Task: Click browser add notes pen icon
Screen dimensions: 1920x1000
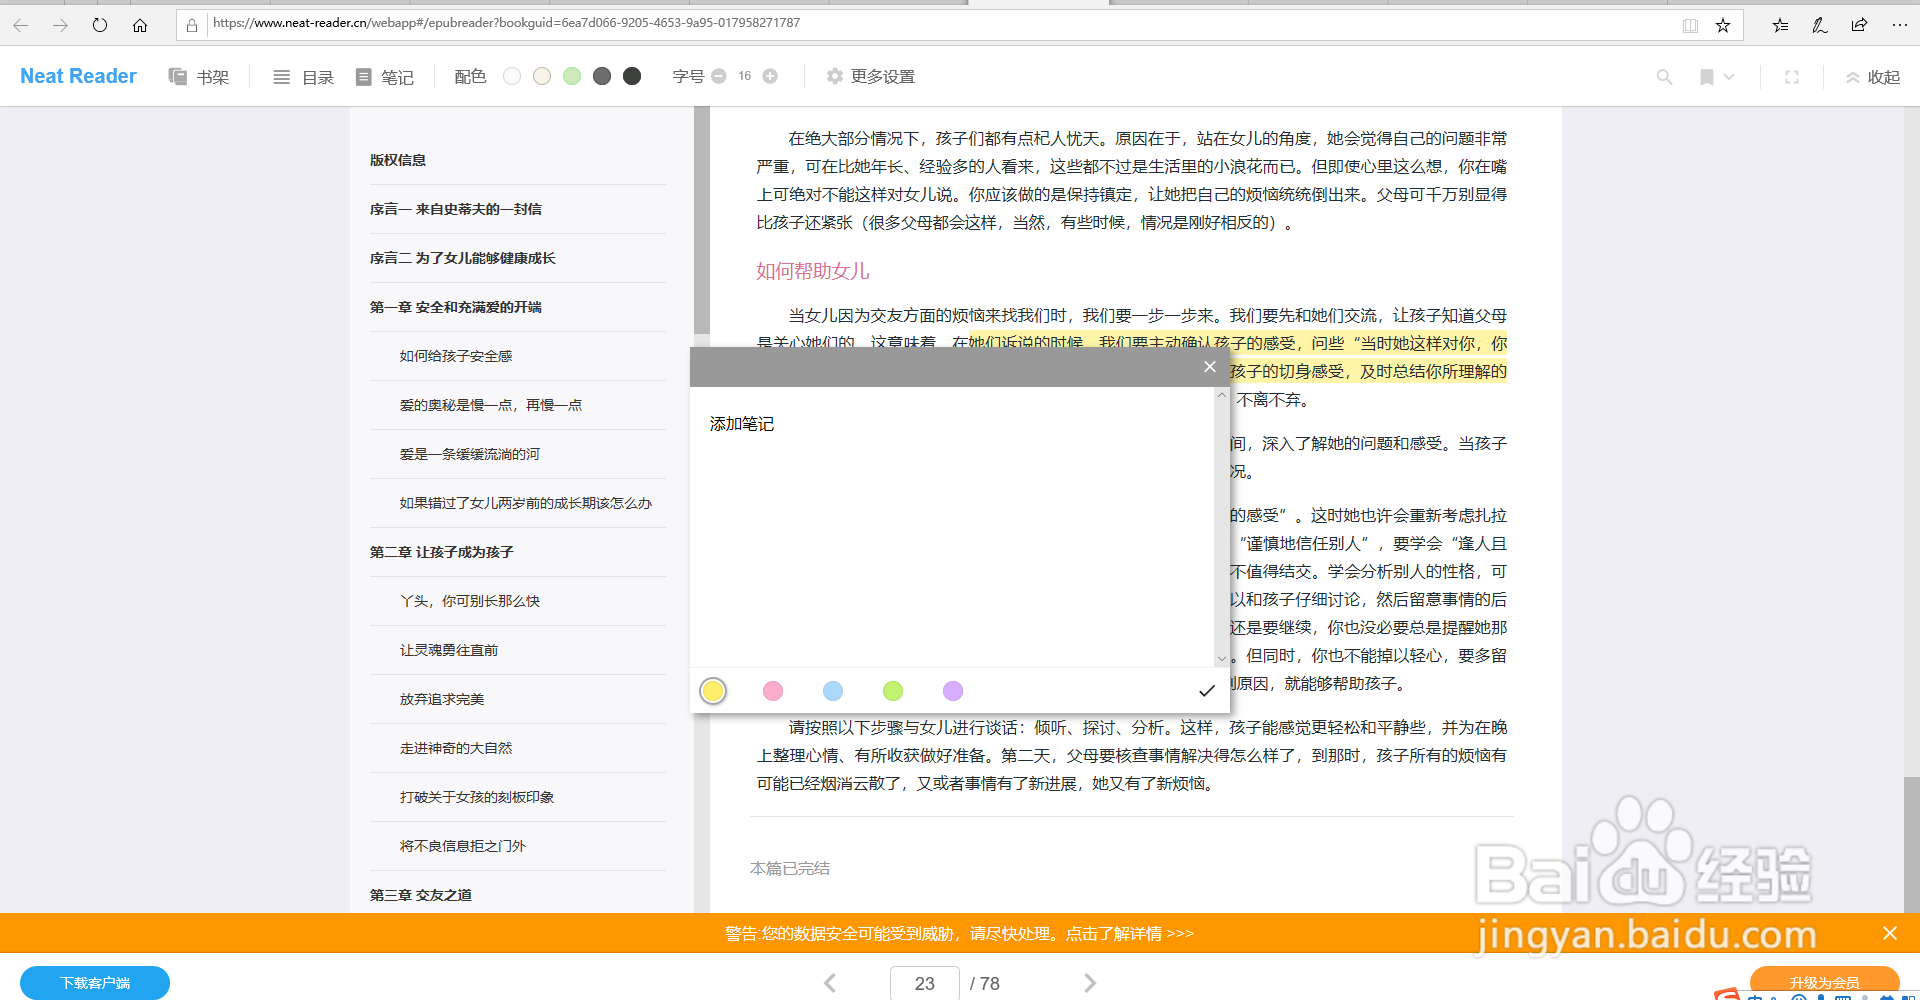Action: click(x=1819, y=25)
